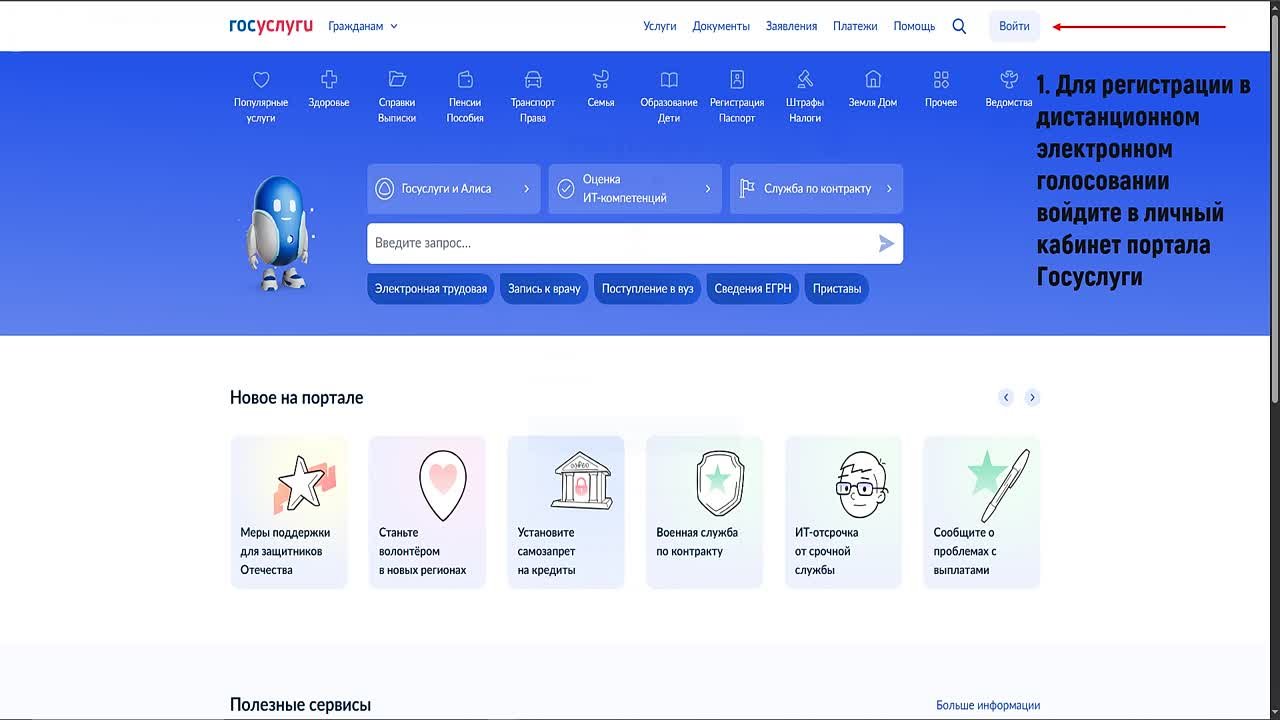The height and width of the screenshot is (720, 1280).
Task: Open Установите самозапрет на кредиты card
Action: 566,512
